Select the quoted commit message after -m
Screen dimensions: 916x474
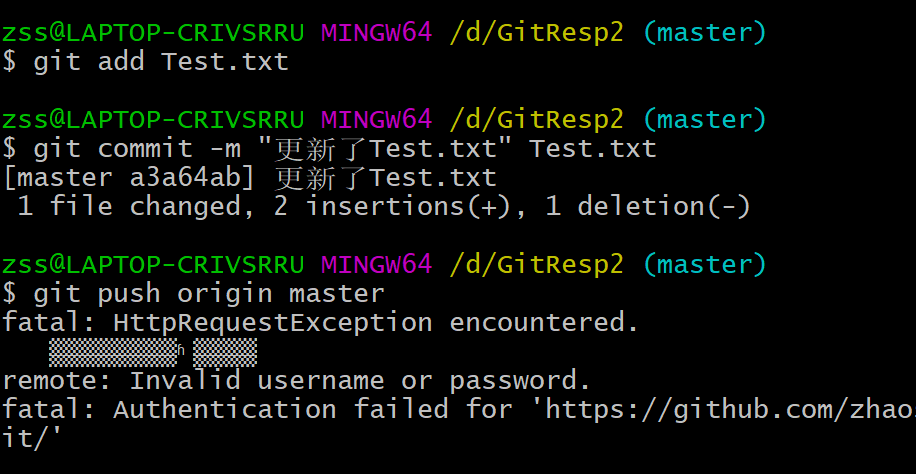click(385, 149)
